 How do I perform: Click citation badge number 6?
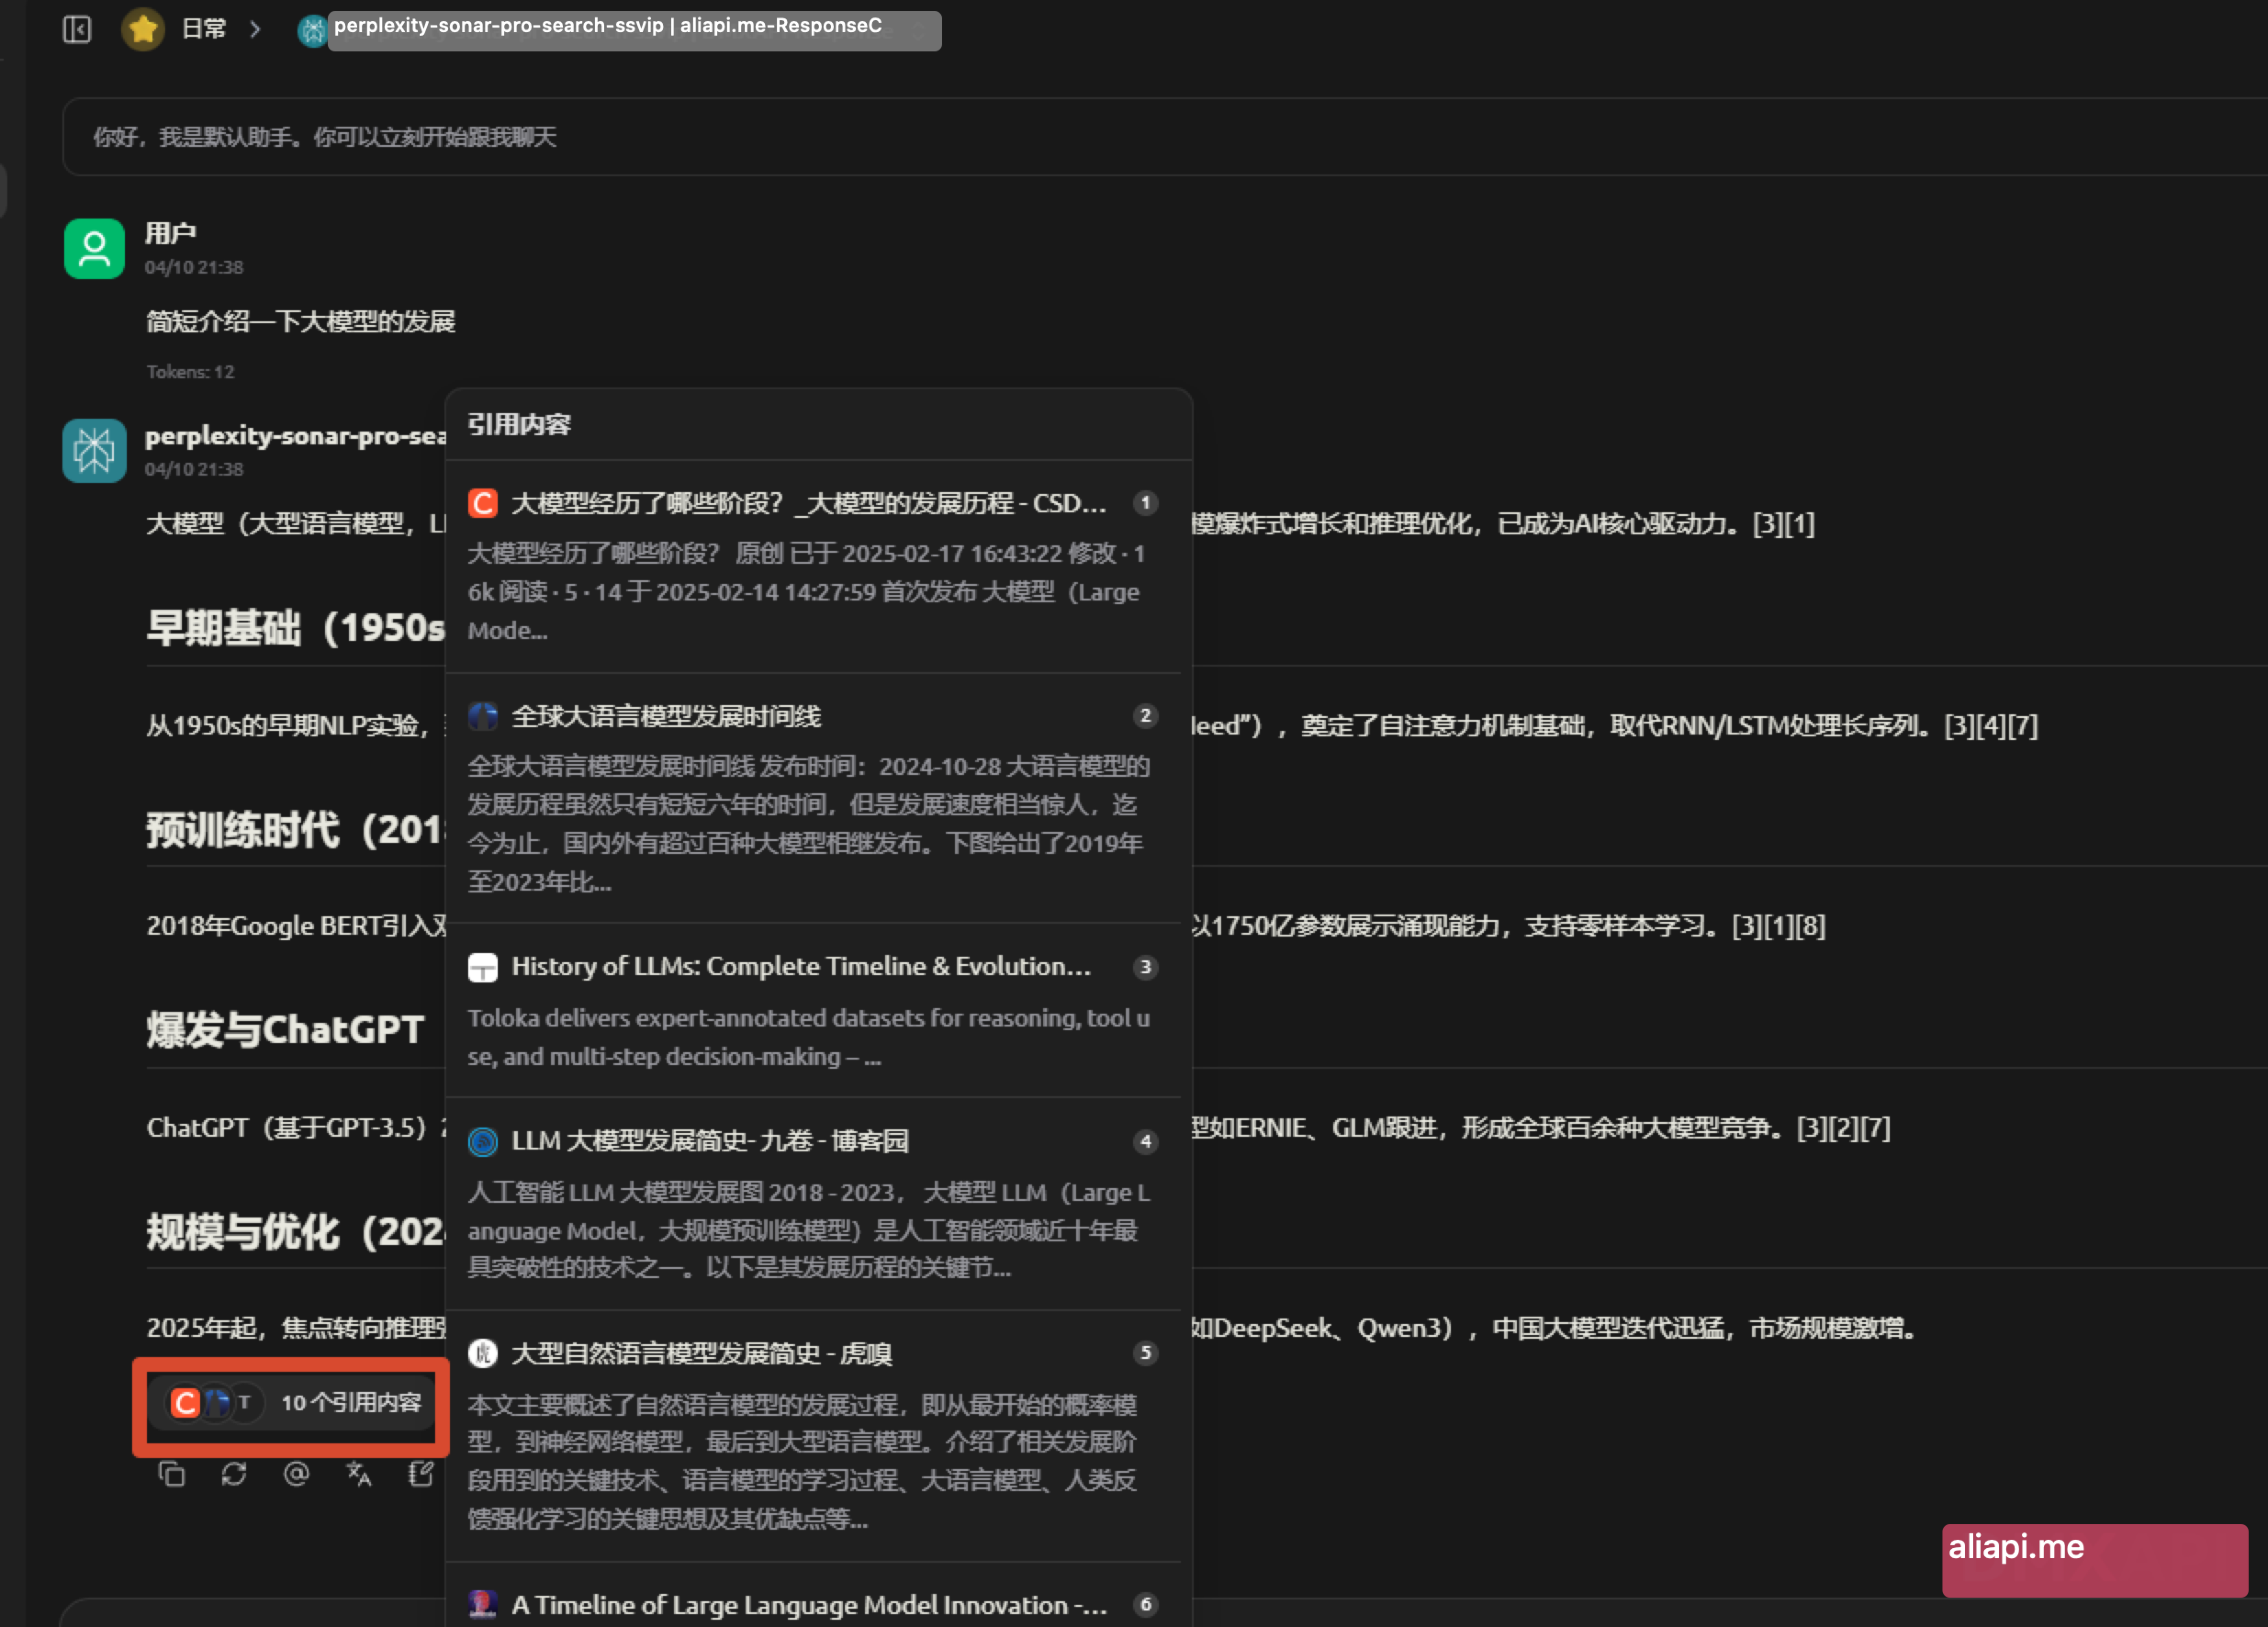(x=1146, y=1605)
